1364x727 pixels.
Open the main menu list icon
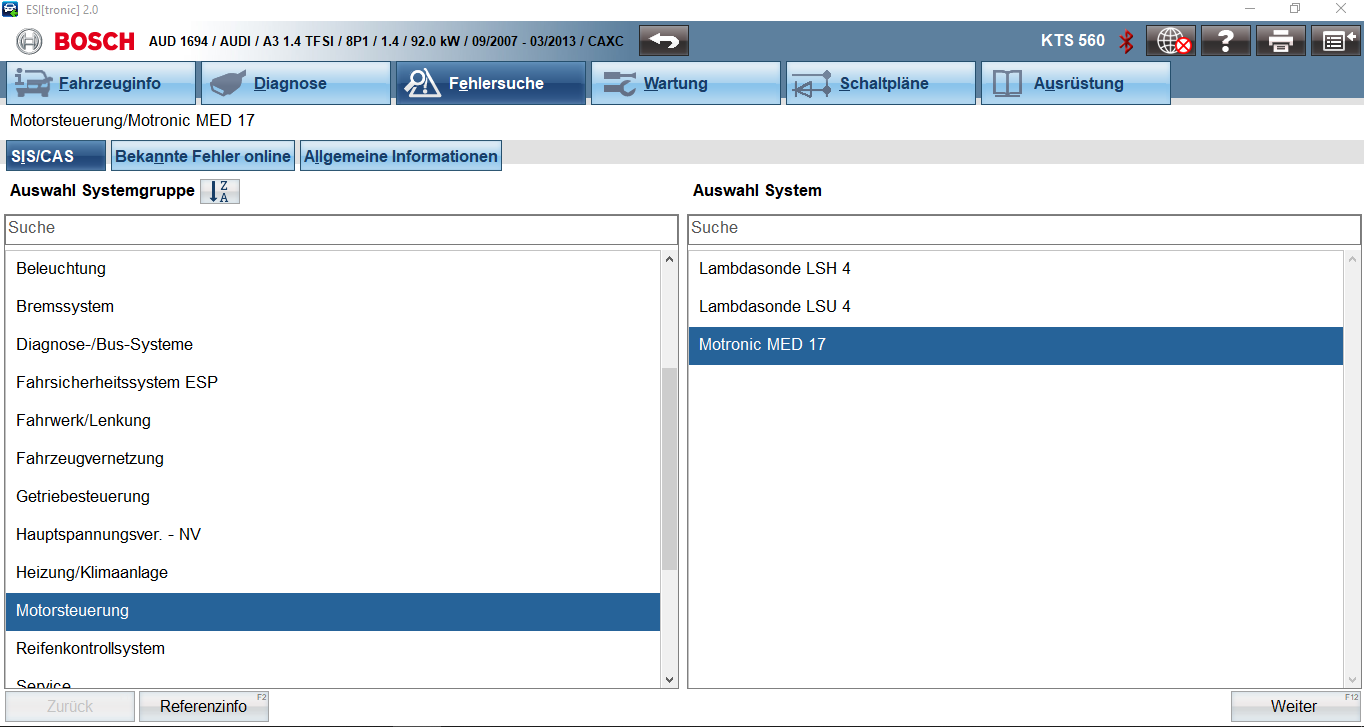tap(1335, 41)
